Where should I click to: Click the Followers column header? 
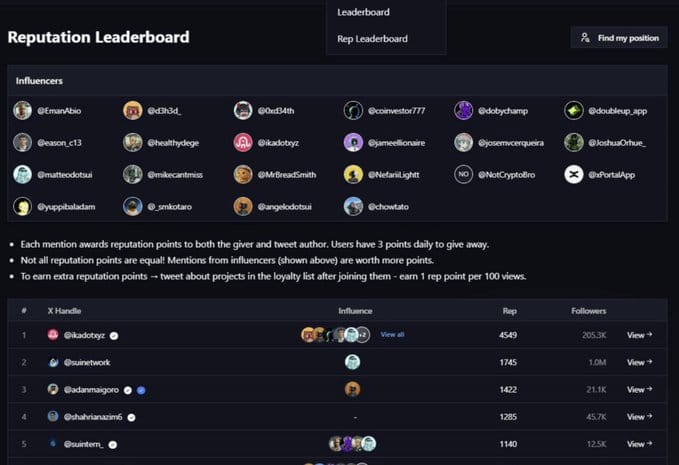pyautogui.click(x=588, y=311)
